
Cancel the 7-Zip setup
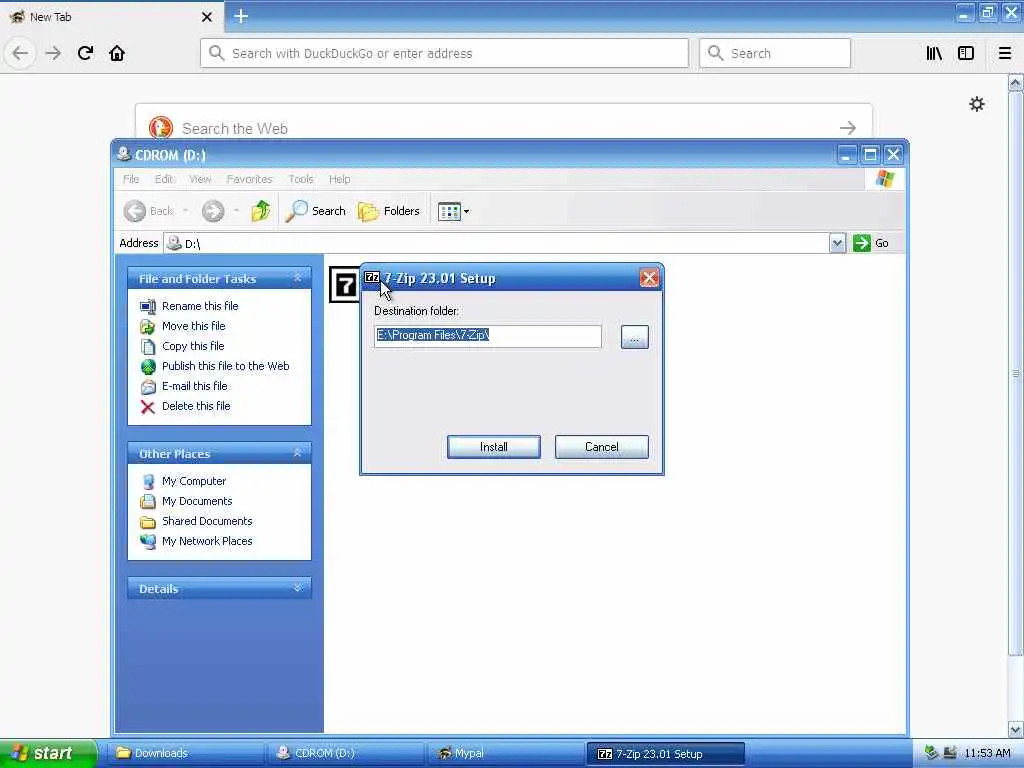[x=601, y=447]
